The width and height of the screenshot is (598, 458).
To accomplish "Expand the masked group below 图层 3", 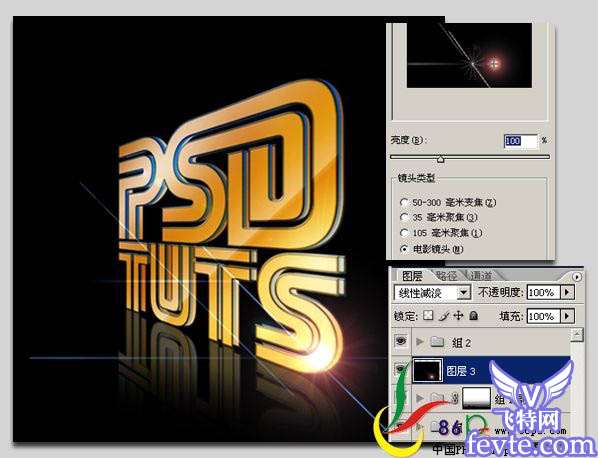I will click(x=420, y=399).
